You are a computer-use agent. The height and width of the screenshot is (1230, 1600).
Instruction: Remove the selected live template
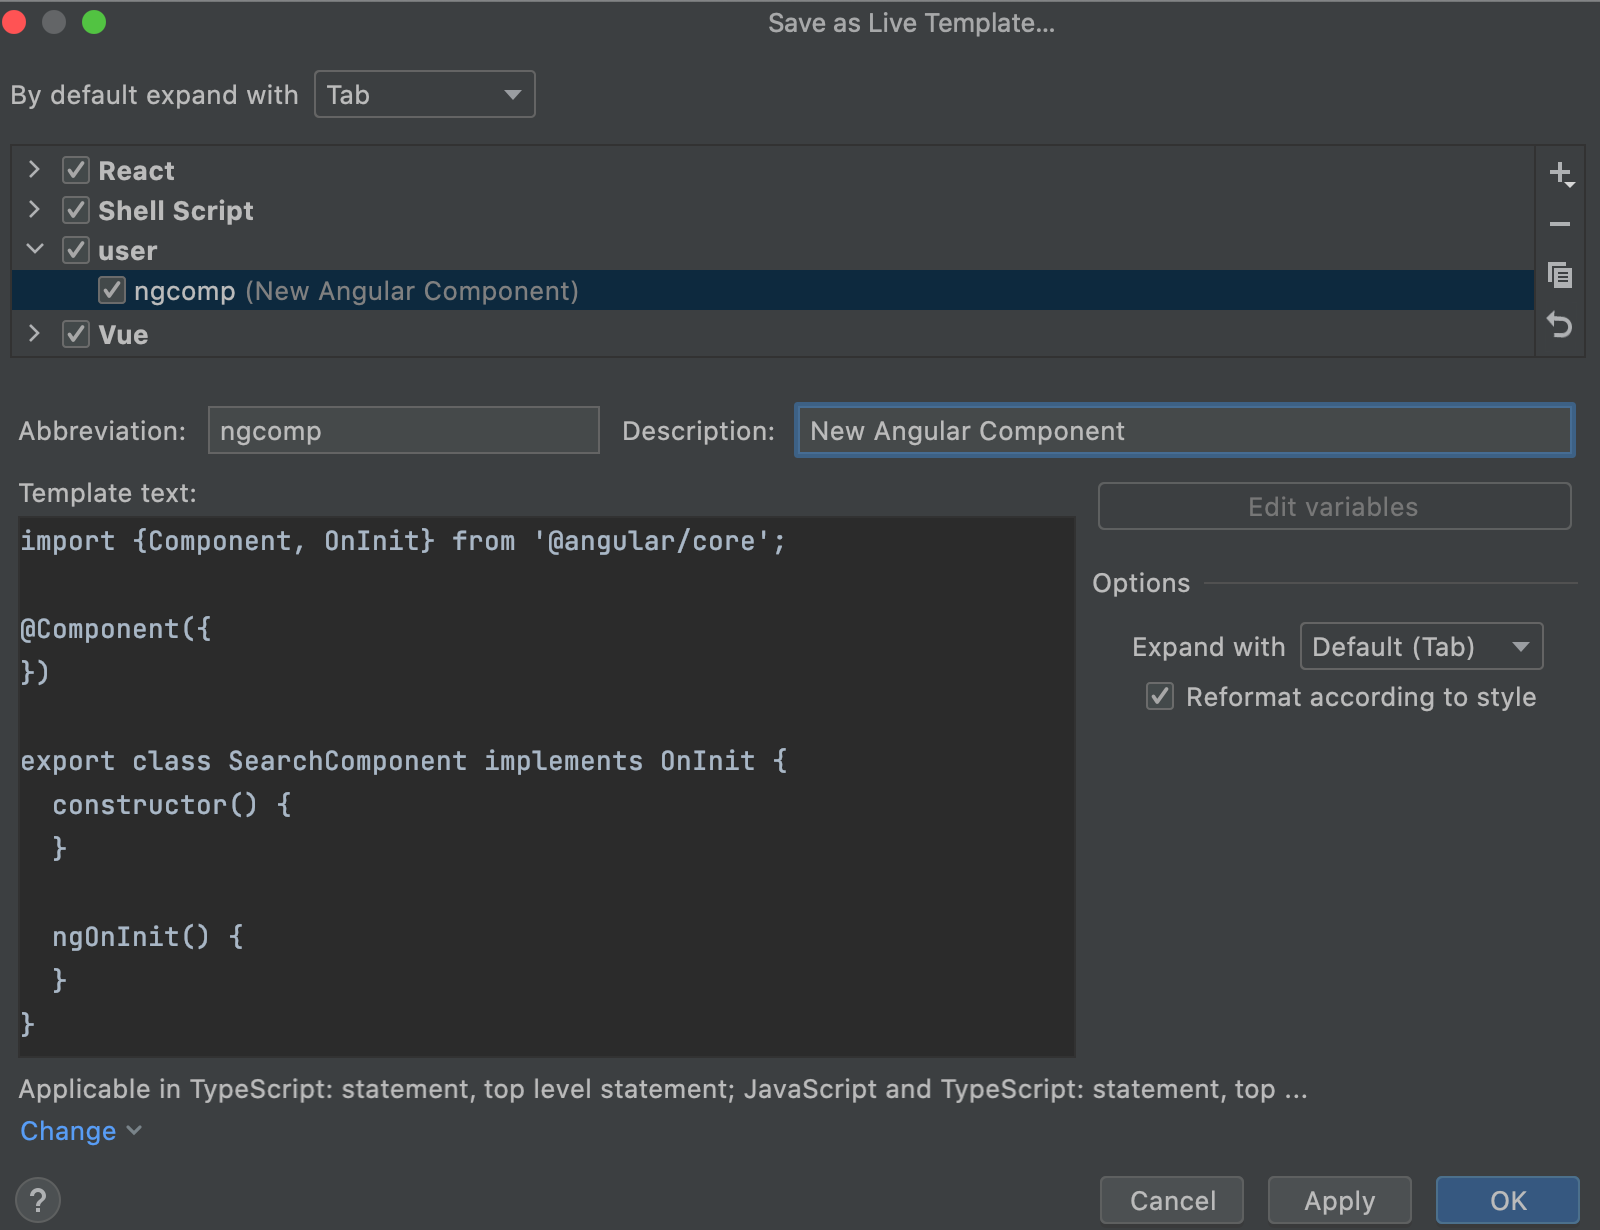point(1560,222)
